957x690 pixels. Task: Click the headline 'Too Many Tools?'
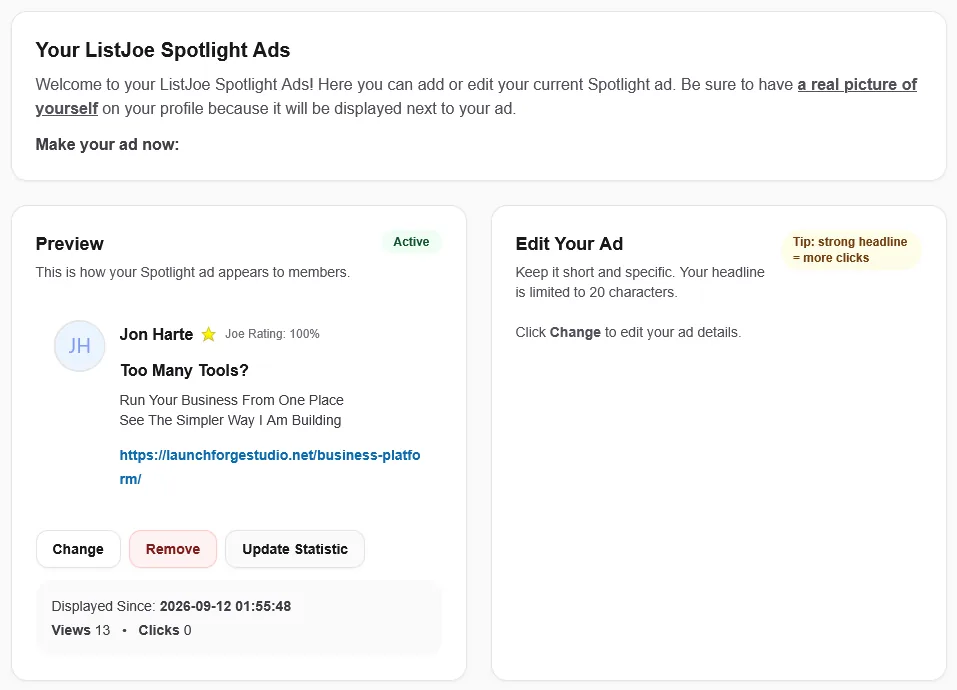coord(184,370)
